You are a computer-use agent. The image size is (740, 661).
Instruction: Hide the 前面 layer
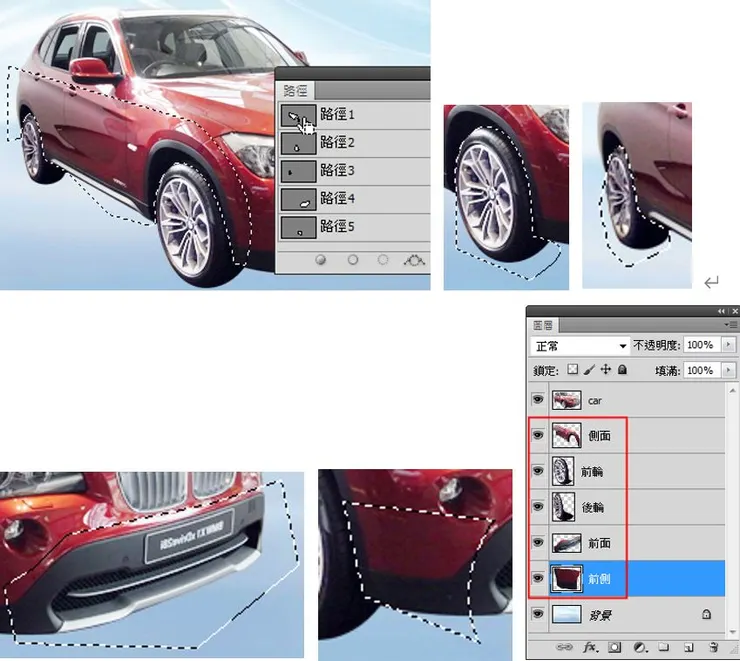pyautogui.click(x=538, y=542)
